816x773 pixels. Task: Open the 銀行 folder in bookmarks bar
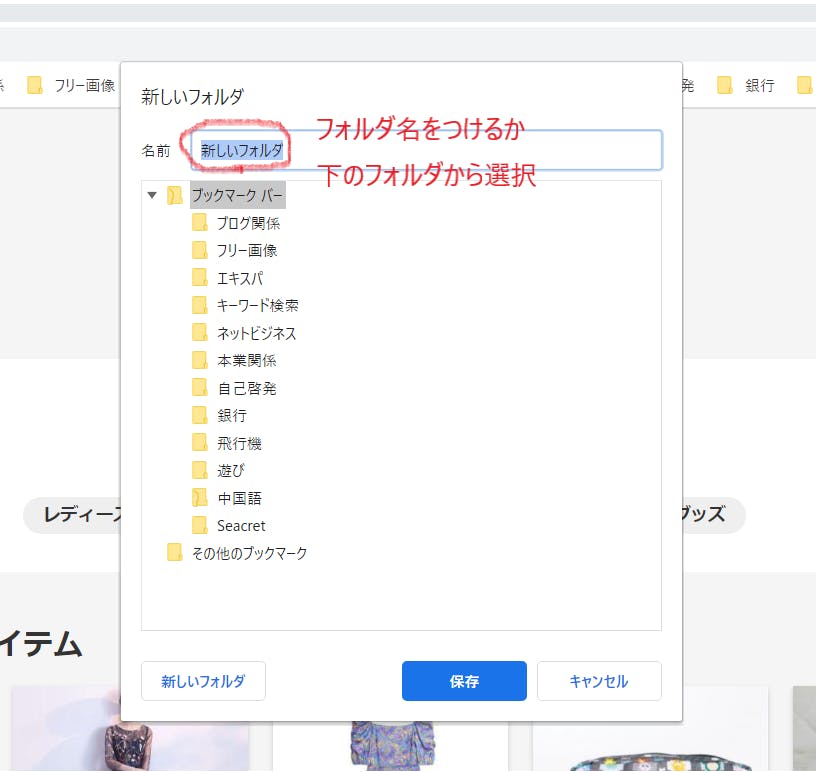748,86
